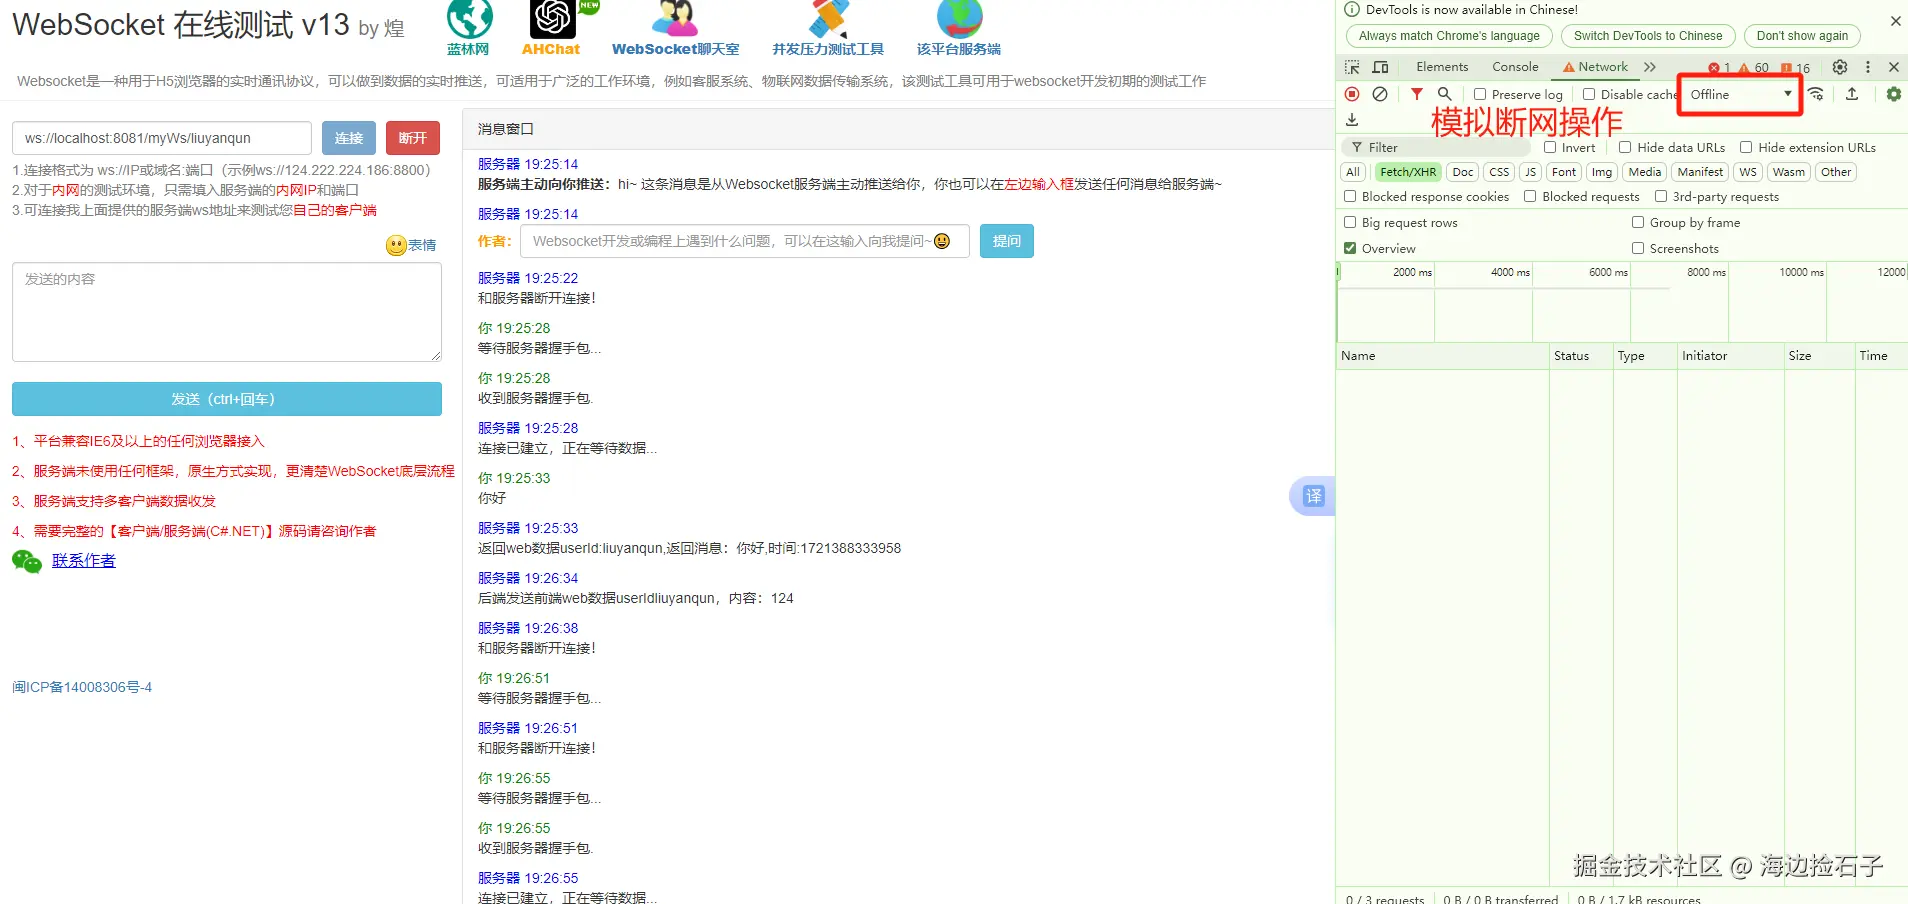Dismiss the DevTools language notification bar
This screenshot has width=1908, height=904.
coord(1896,21)
